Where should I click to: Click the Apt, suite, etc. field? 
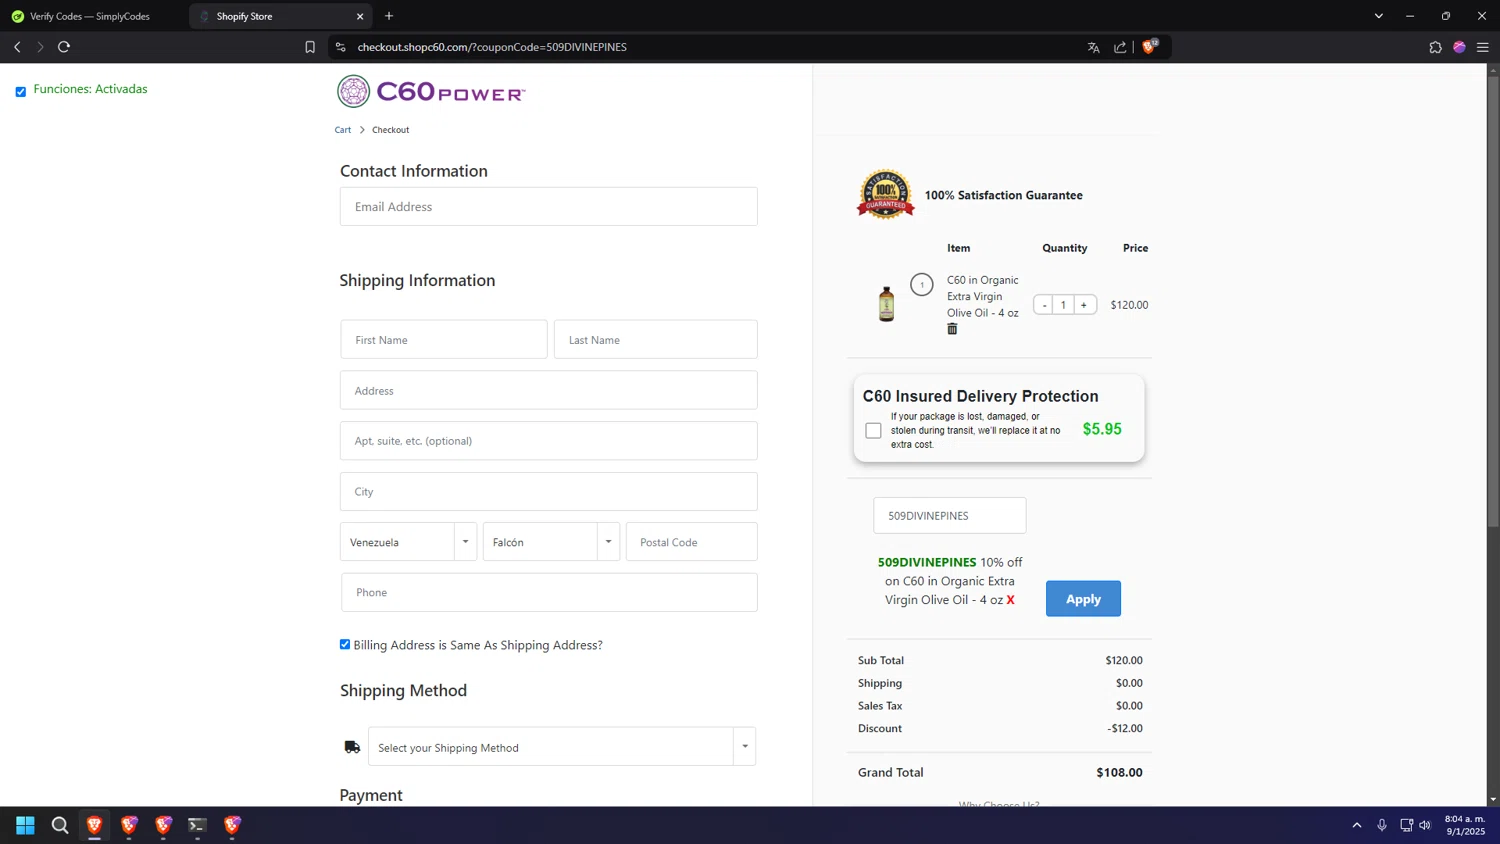548,440
